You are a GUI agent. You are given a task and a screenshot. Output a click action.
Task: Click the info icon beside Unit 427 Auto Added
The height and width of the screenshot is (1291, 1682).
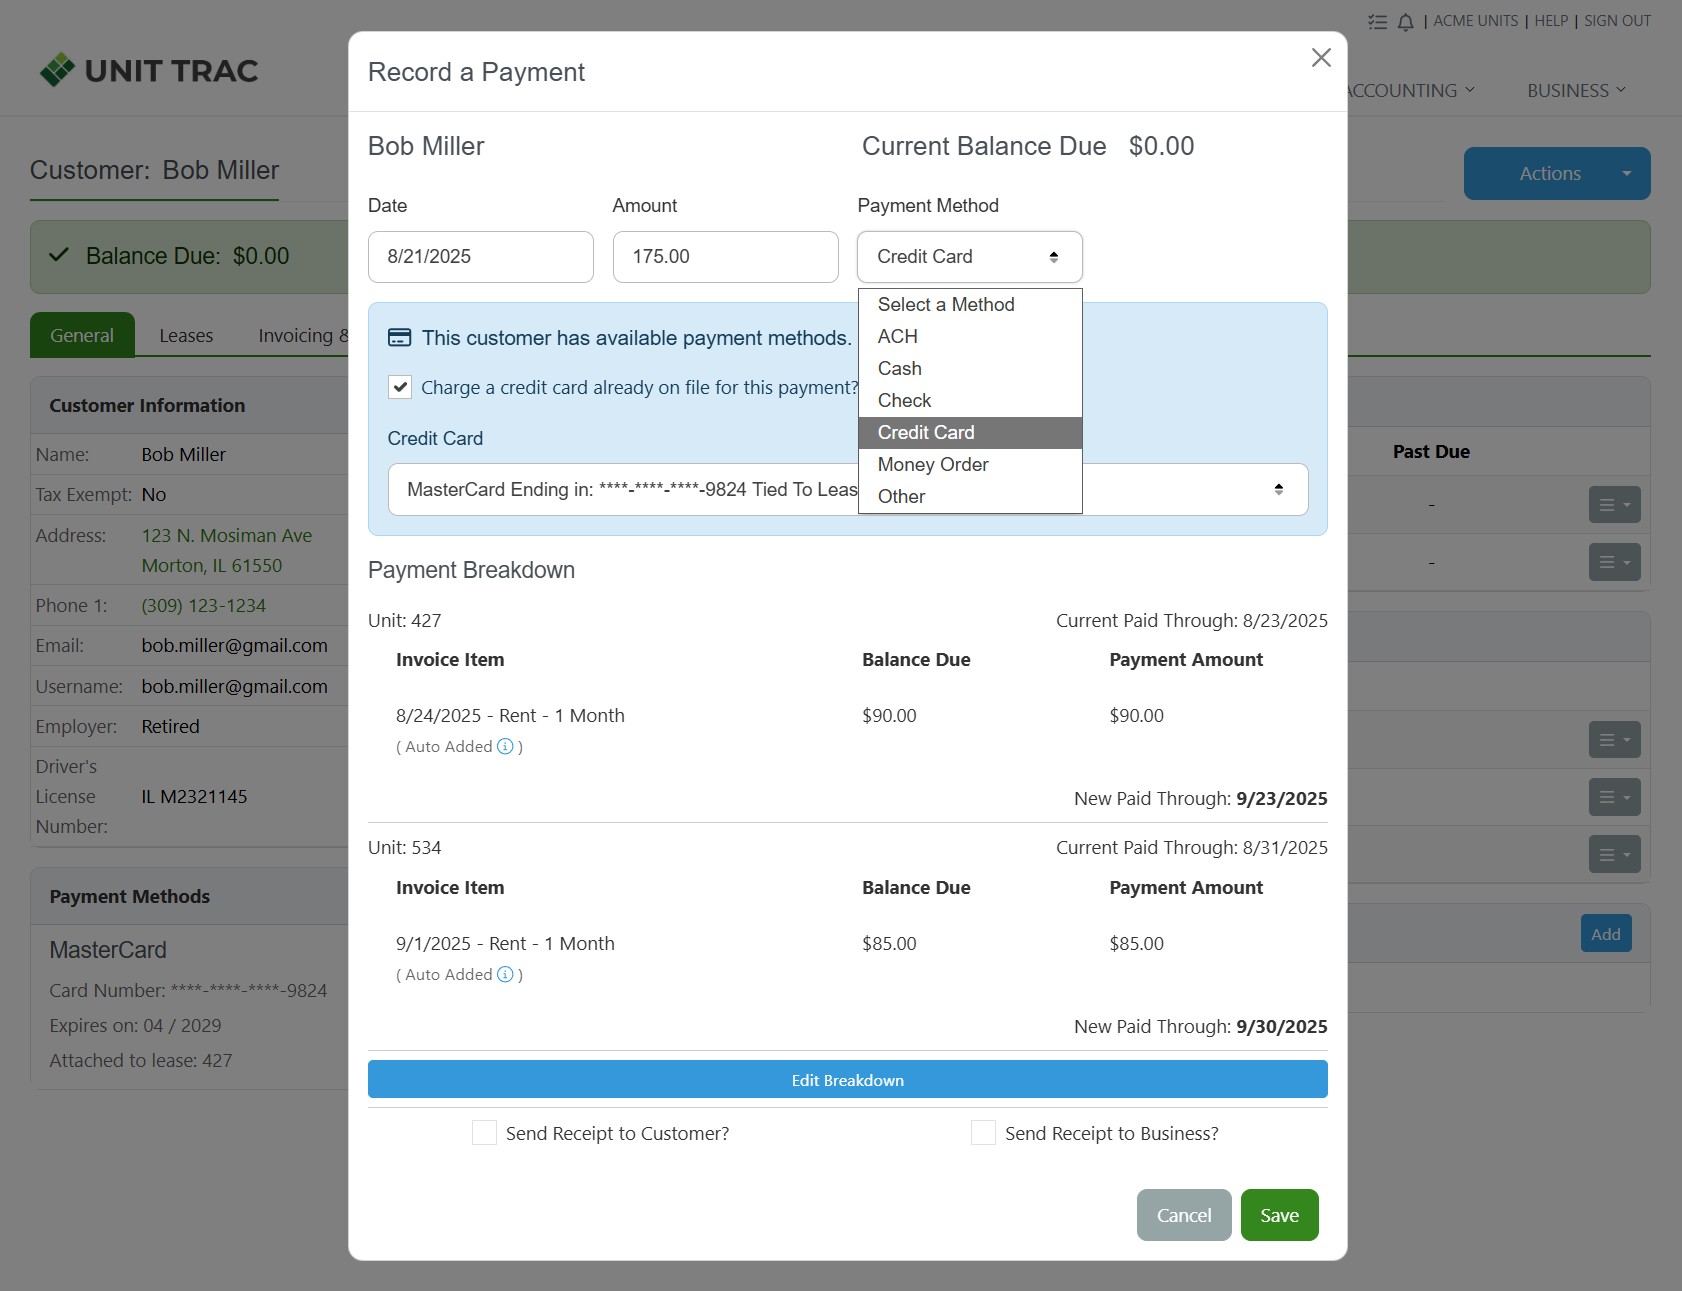click(506, 746)
